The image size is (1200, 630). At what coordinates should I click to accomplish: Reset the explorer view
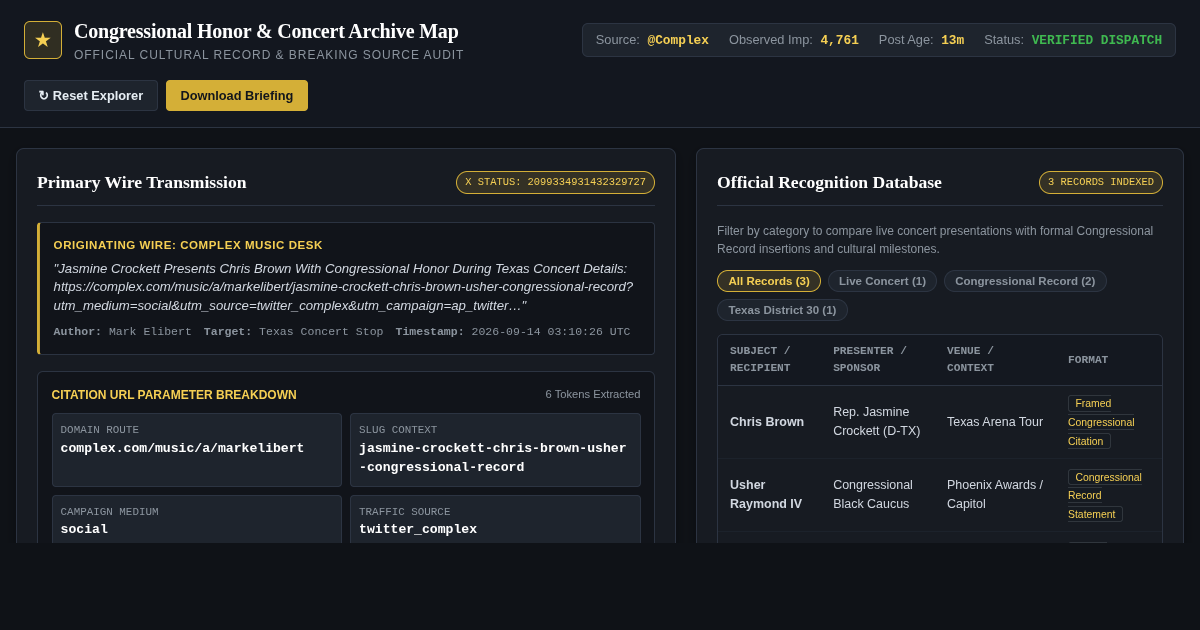(91, 96)
